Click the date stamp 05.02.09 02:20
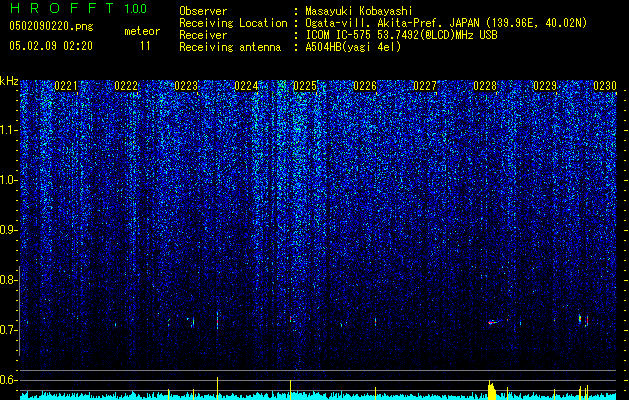 coord(51,46)
